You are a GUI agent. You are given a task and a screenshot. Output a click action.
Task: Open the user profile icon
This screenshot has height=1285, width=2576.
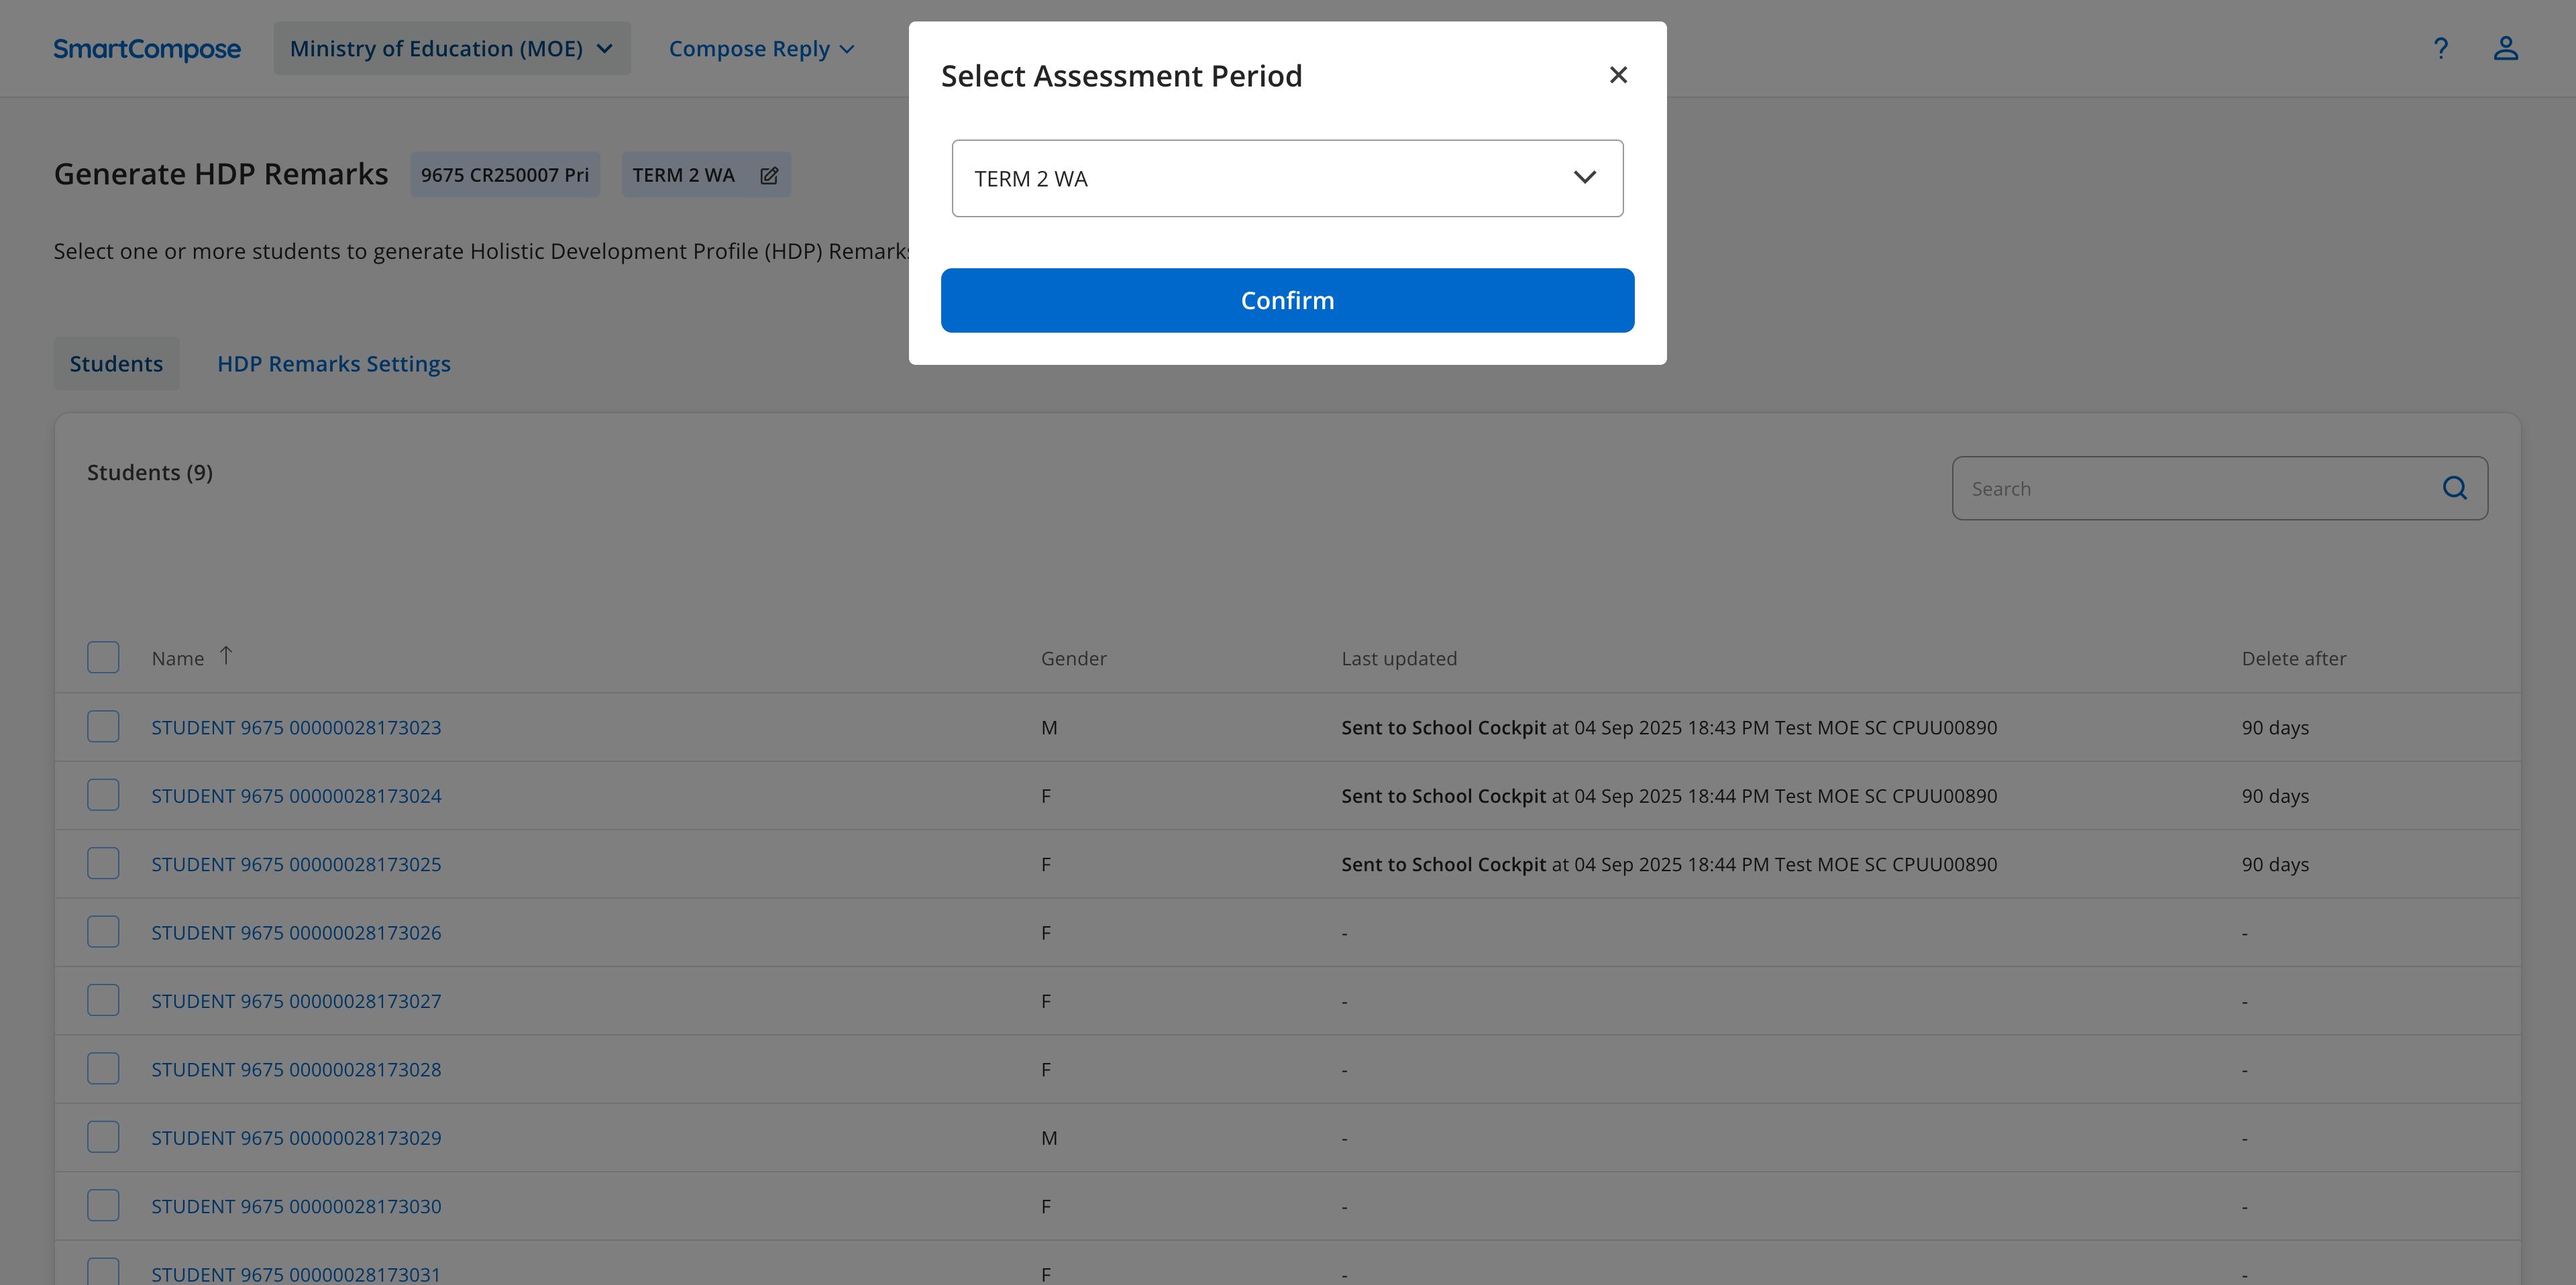pos(2505,48)
